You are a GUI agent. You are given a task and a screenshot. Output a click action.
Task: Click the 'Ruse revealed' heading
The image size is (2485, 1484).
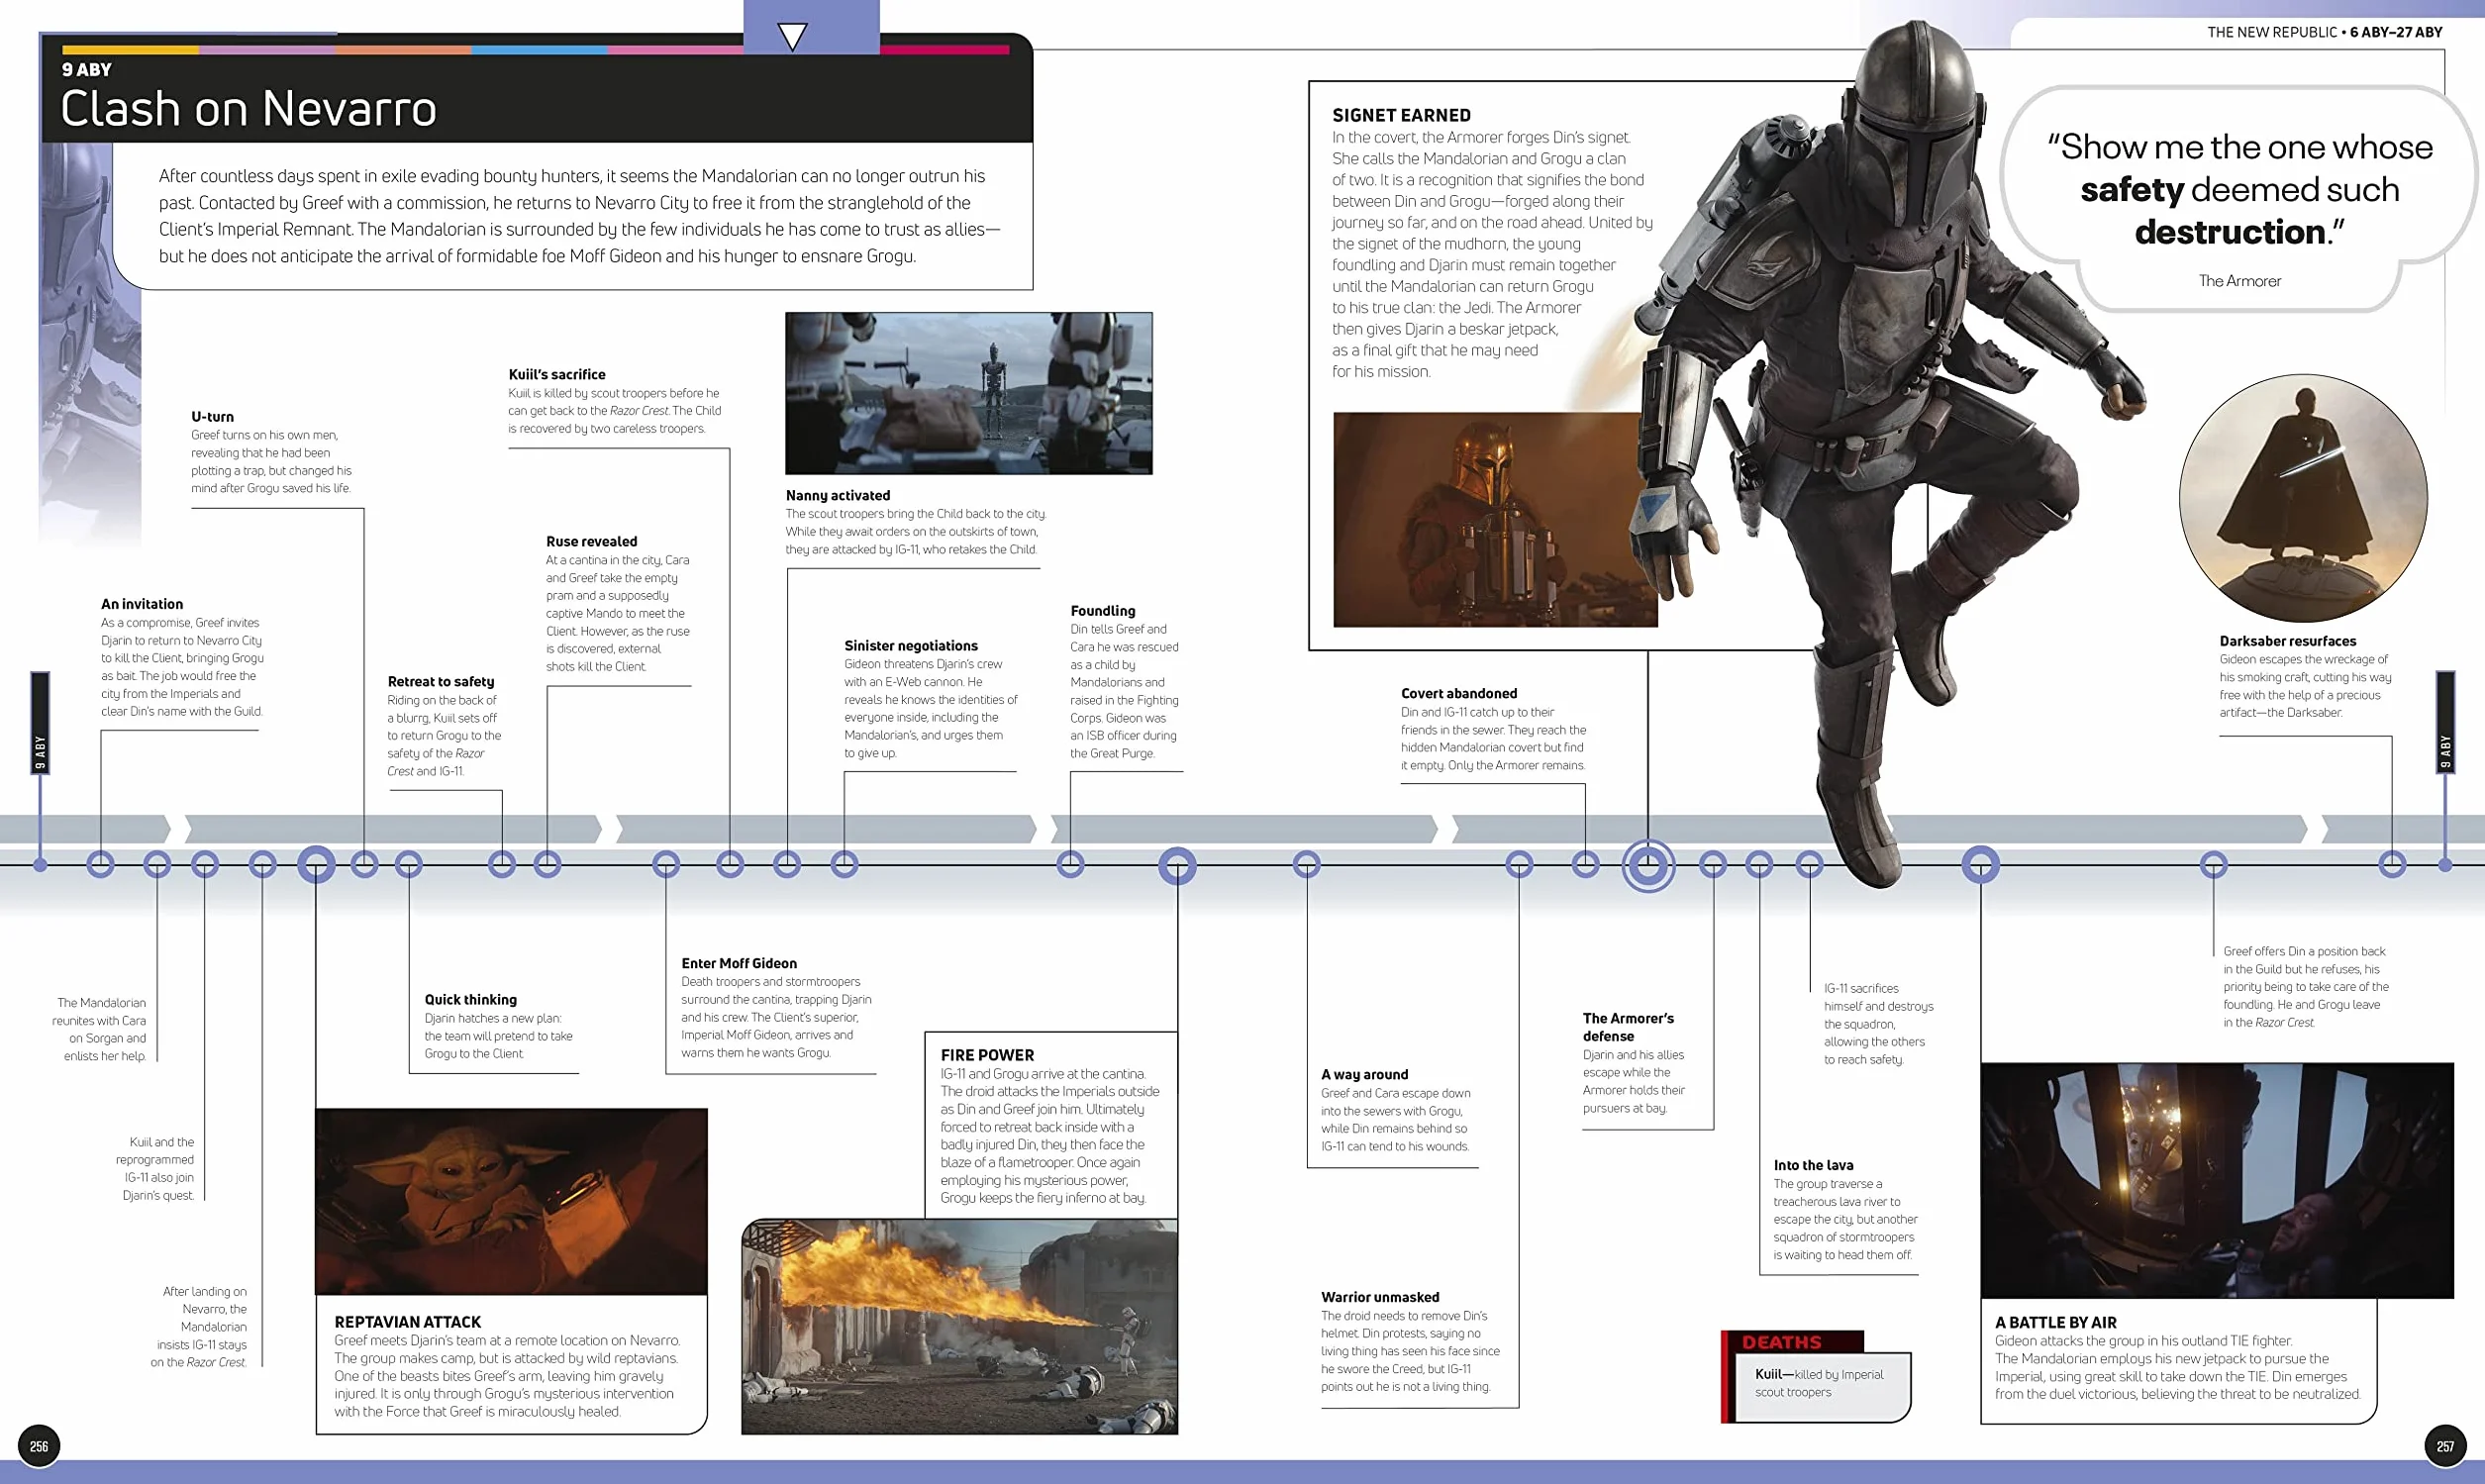[591, 541]
